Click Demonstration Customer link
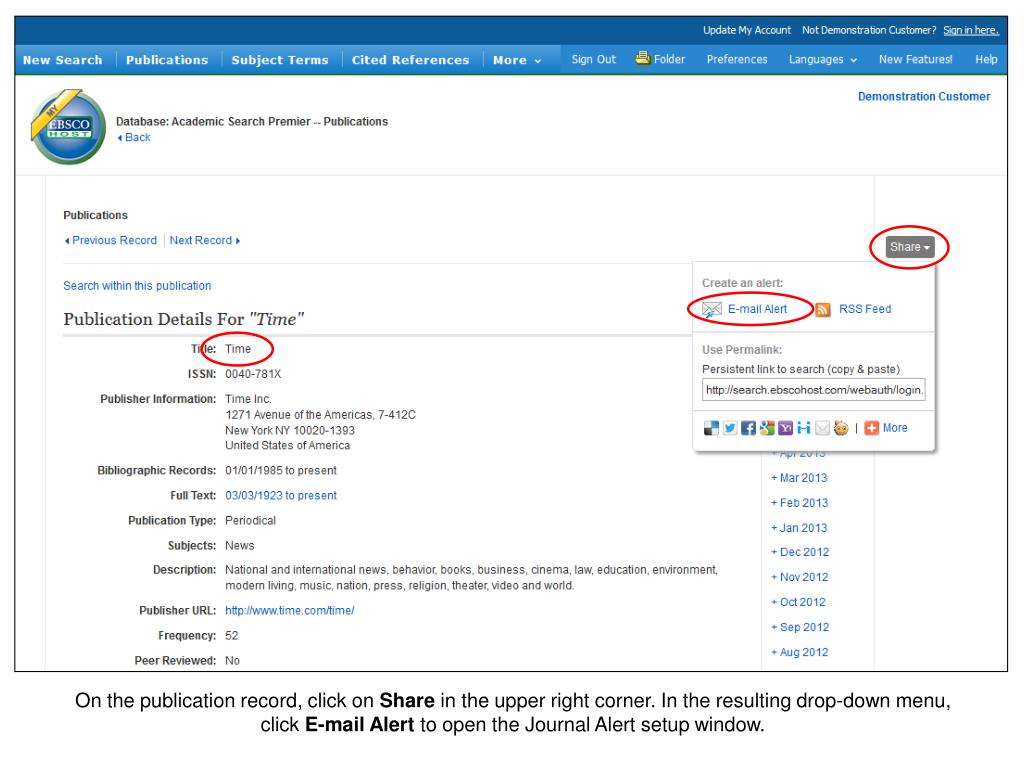Screen dimensions: 1024x768 click(923, 97)
